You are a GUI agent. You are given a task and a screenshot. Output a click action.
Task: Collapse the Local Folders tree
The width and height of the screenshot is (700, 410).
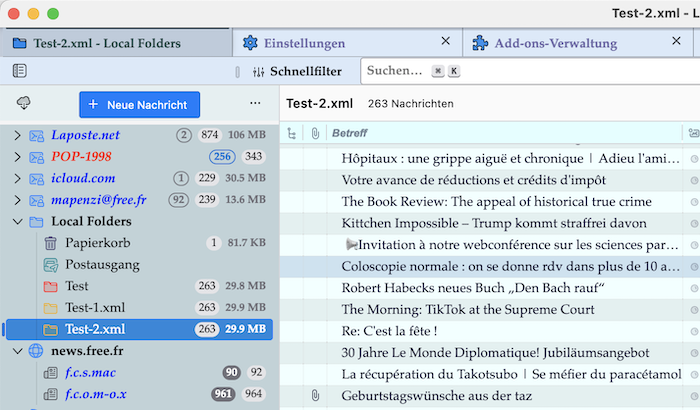pos(17,221)
